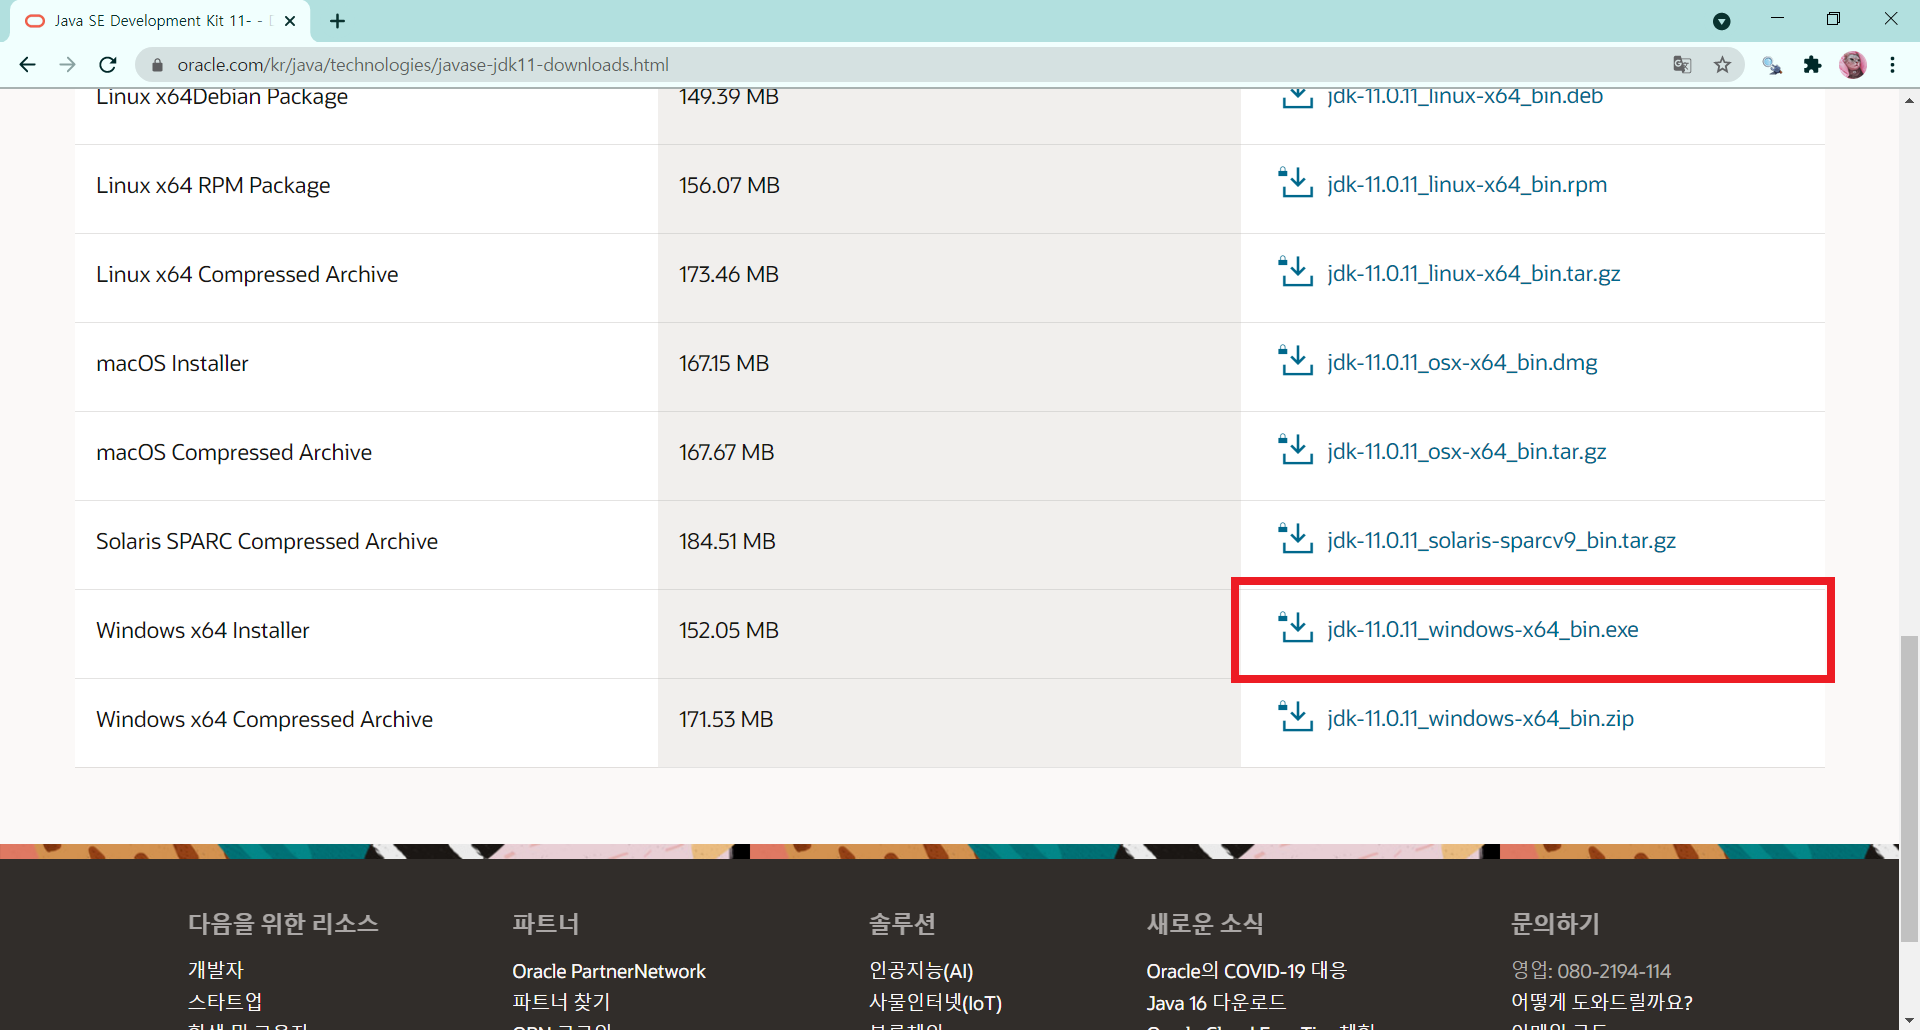Viewport: 1920px width, 1030px height.
Task: Open 어떻게 도와드릴까요? footer link
Action: [1602, 1002]
